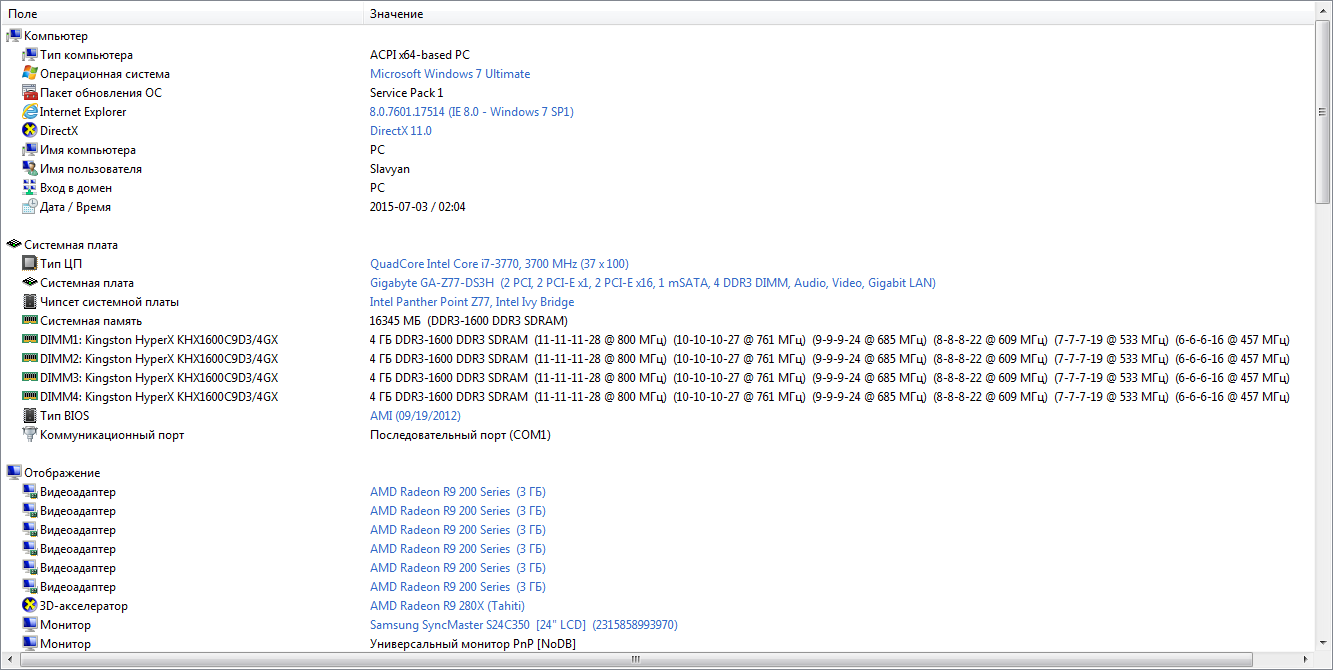Click the user icon for Имя пользователя
Screen dimensions: 1333x670
tap(30, 169)
